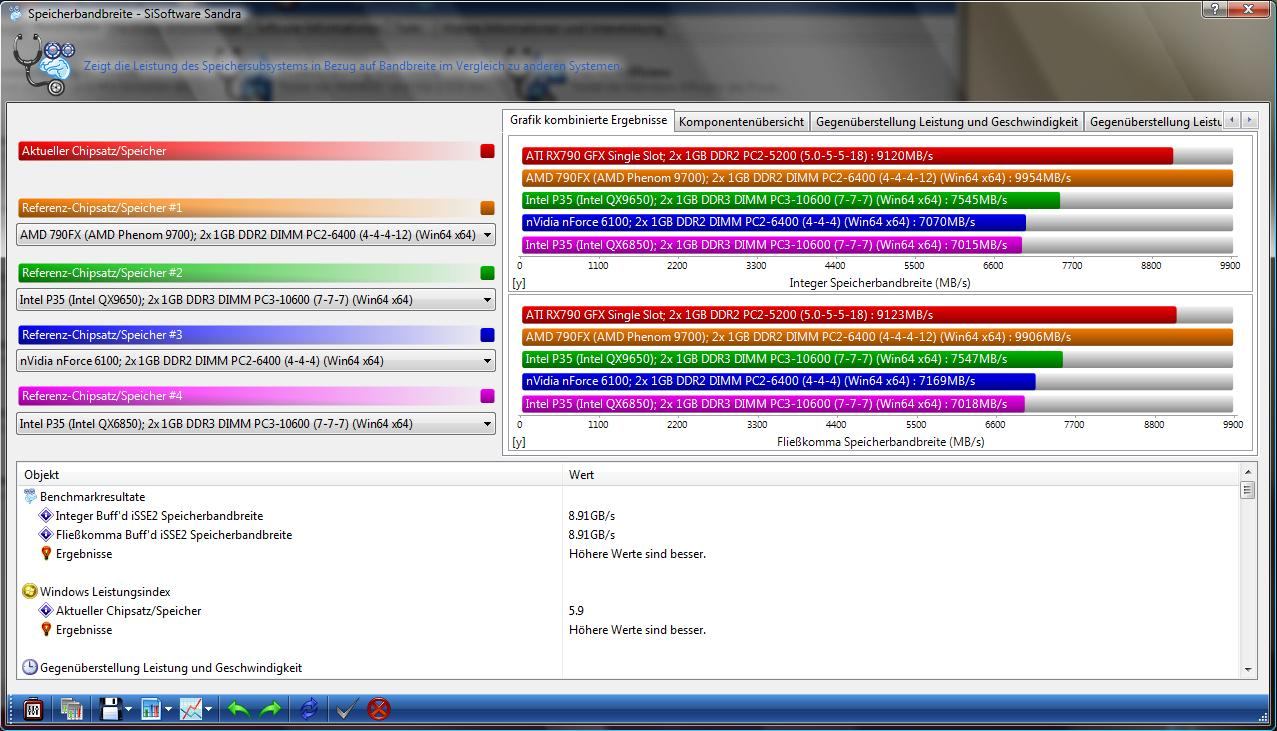Open the options icon with sliders in bottom toolbar
The width and height of the screenshot is (1277, 731).
point(33,709)
